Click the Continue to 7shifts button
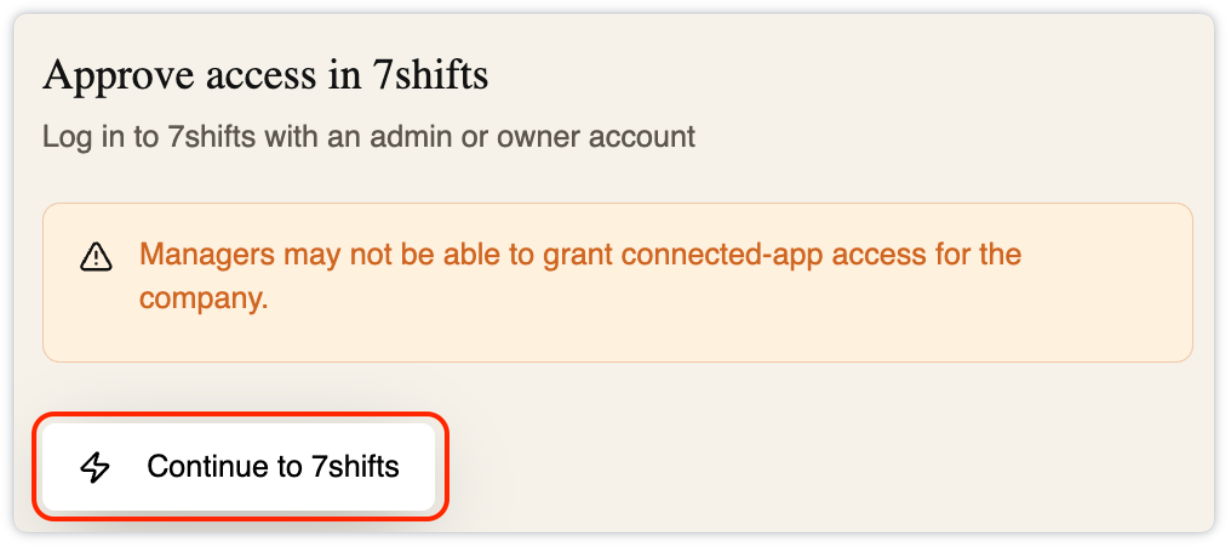This screenshot has width=1228, height=546. (x=239, y=466)
